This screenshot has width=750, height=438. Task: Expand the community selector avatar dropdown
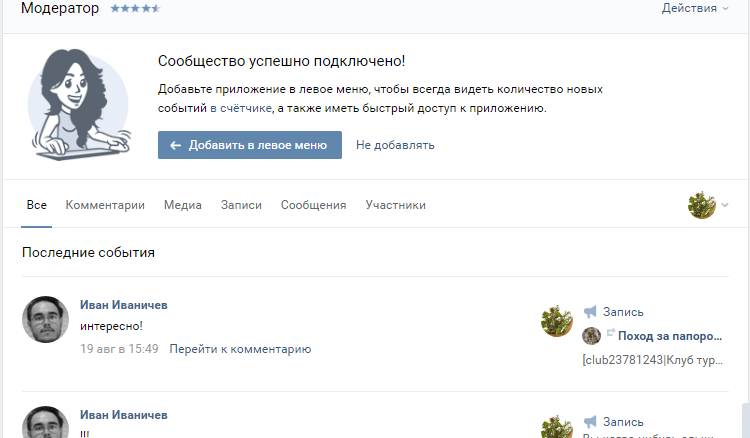[707, 206]
